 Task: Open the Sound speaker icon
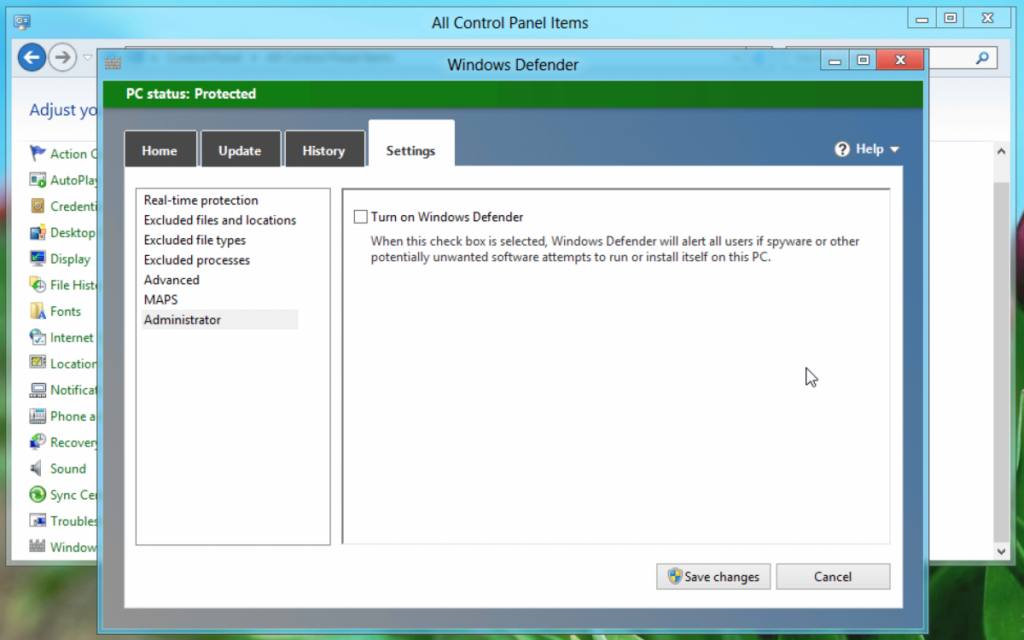[x=38, y=468]
